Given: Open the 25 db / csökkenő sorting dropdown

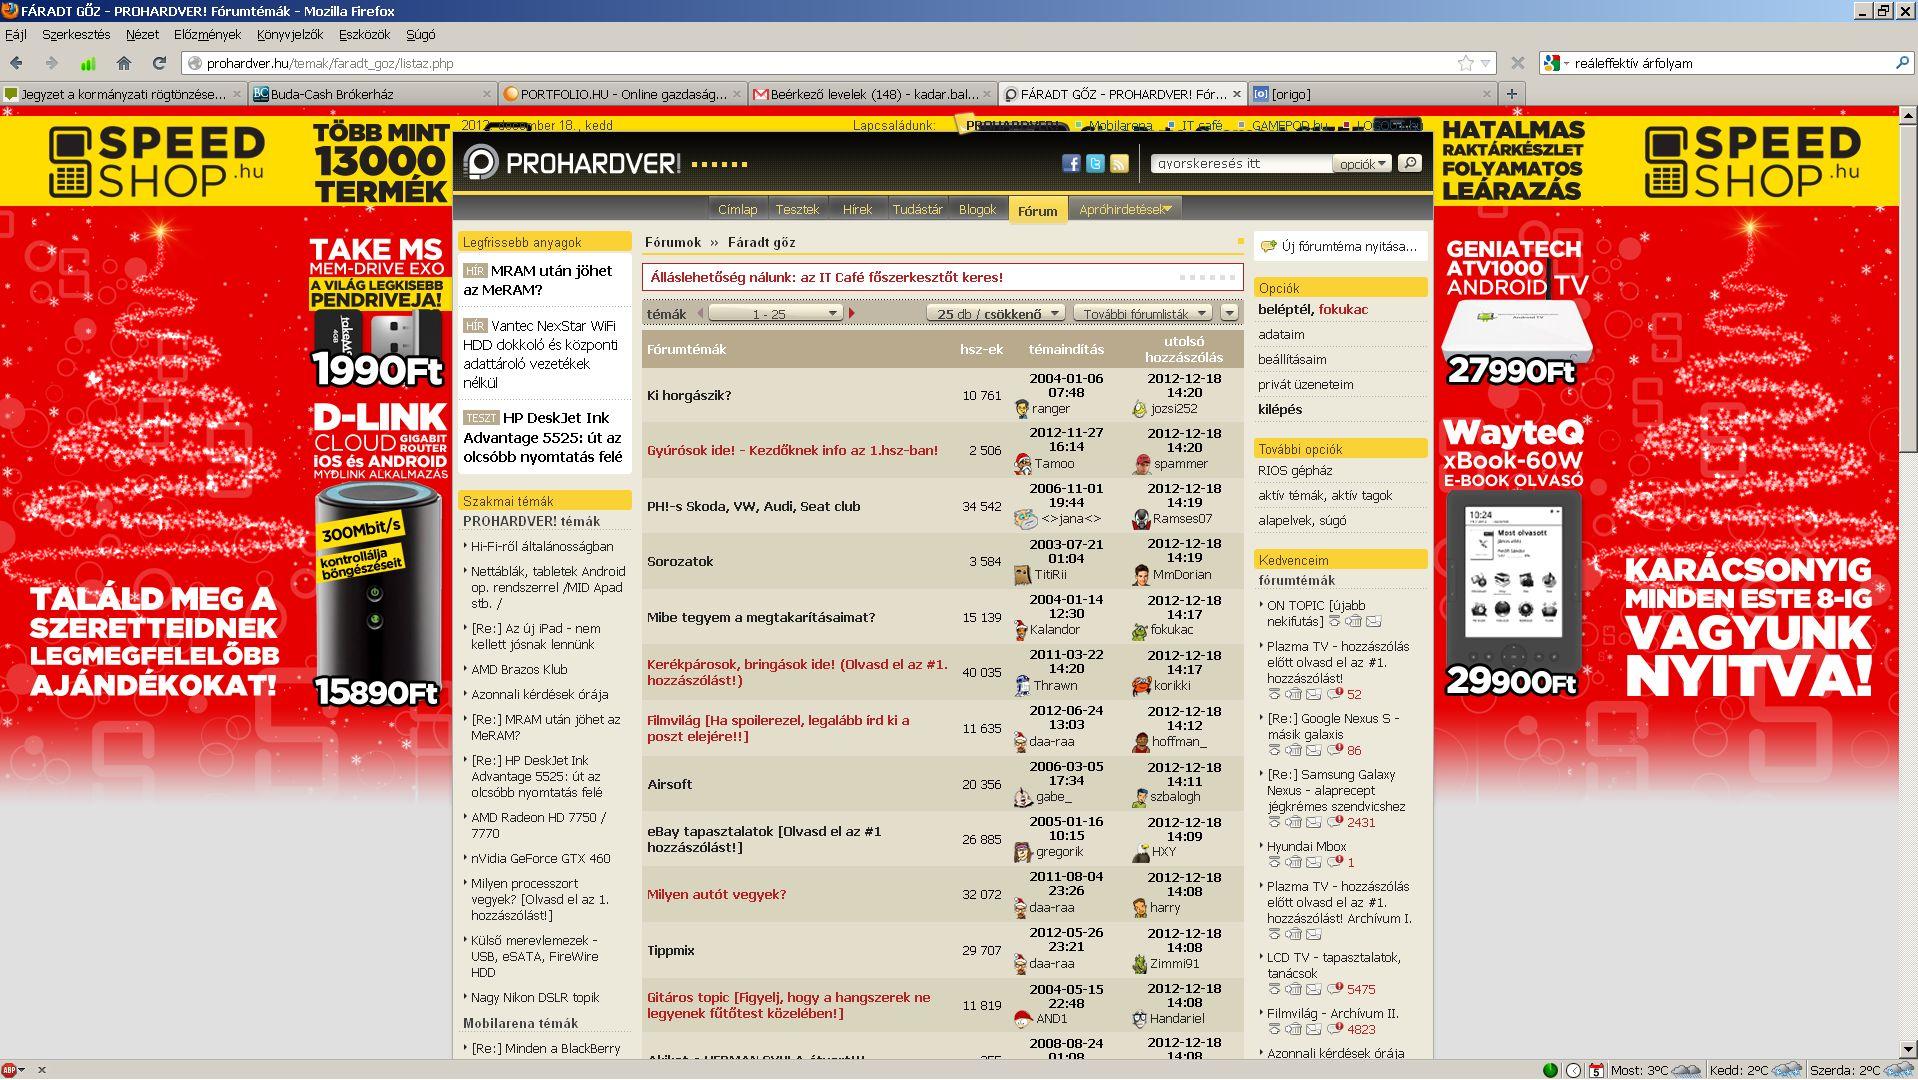Looking at the screenshot, I should (x=995, y=313).
